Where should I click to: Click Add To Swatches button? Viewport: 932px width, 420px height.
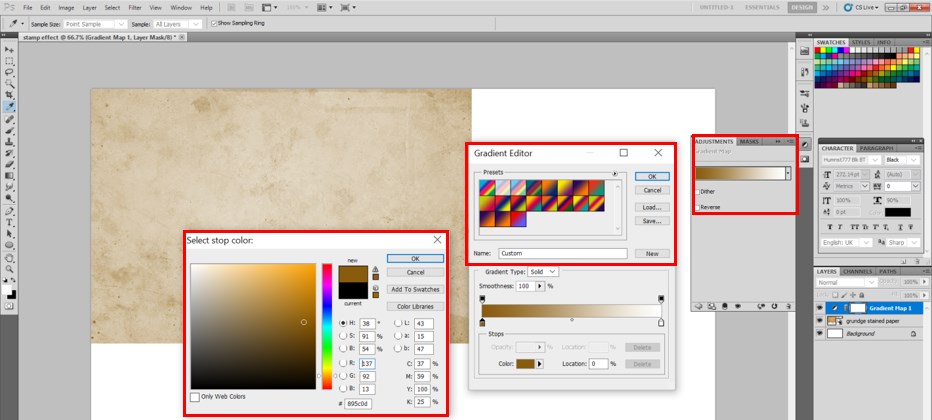coord(415,289)
